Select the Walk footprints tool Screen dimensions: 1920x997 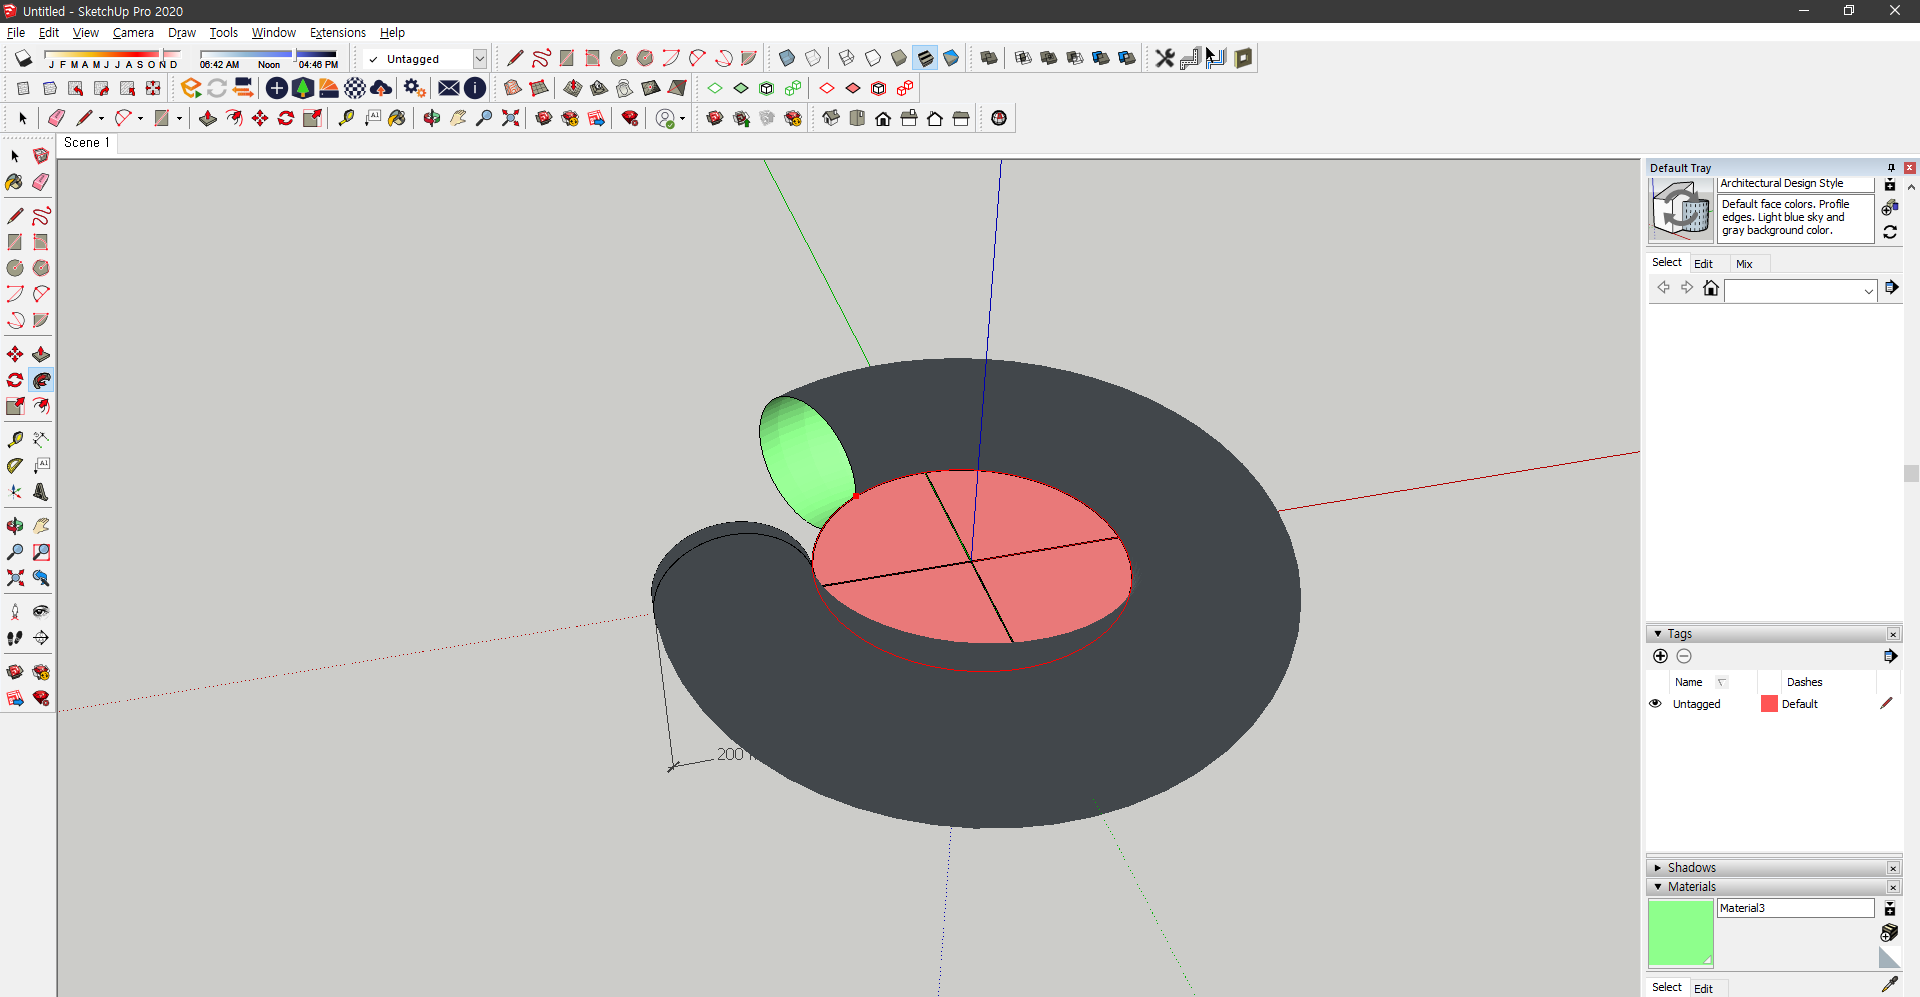(15, 638)
